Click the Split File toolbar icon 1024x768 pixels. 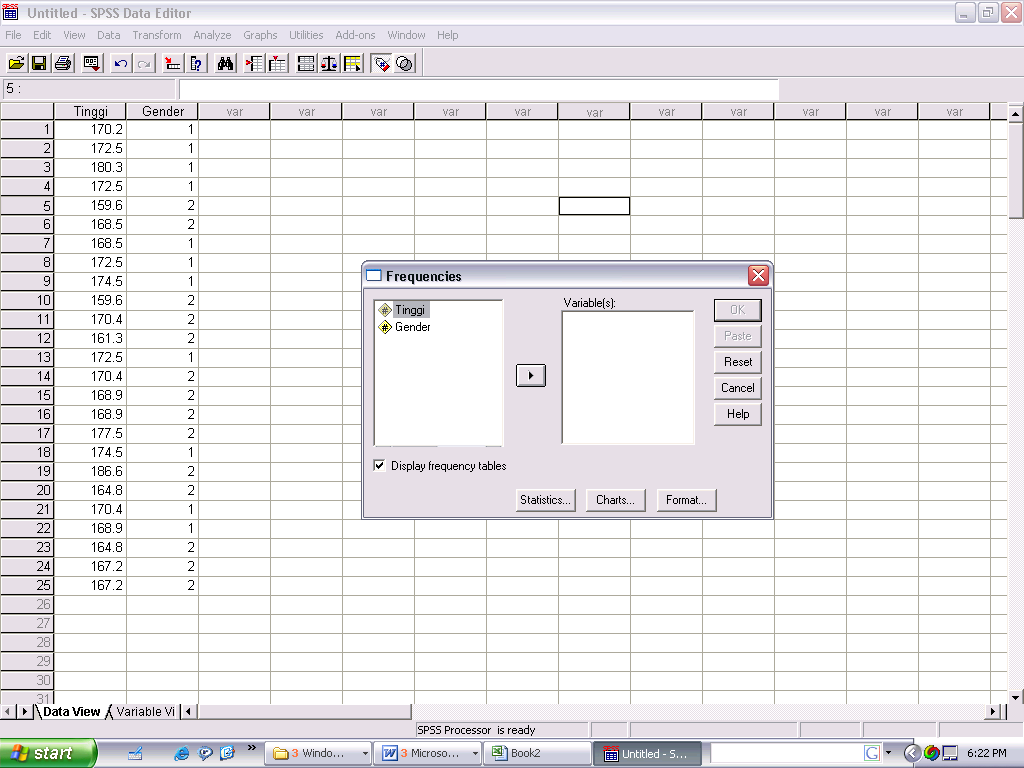point(306,63)
